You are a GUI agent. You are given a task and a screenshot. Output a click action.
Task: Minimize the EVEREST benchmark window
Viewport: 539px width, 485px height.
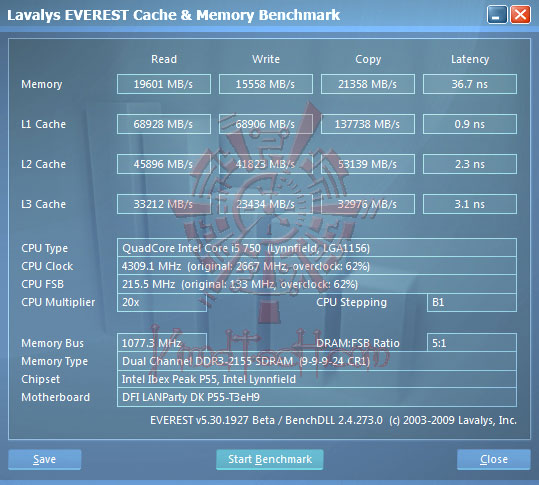(497, 15)
